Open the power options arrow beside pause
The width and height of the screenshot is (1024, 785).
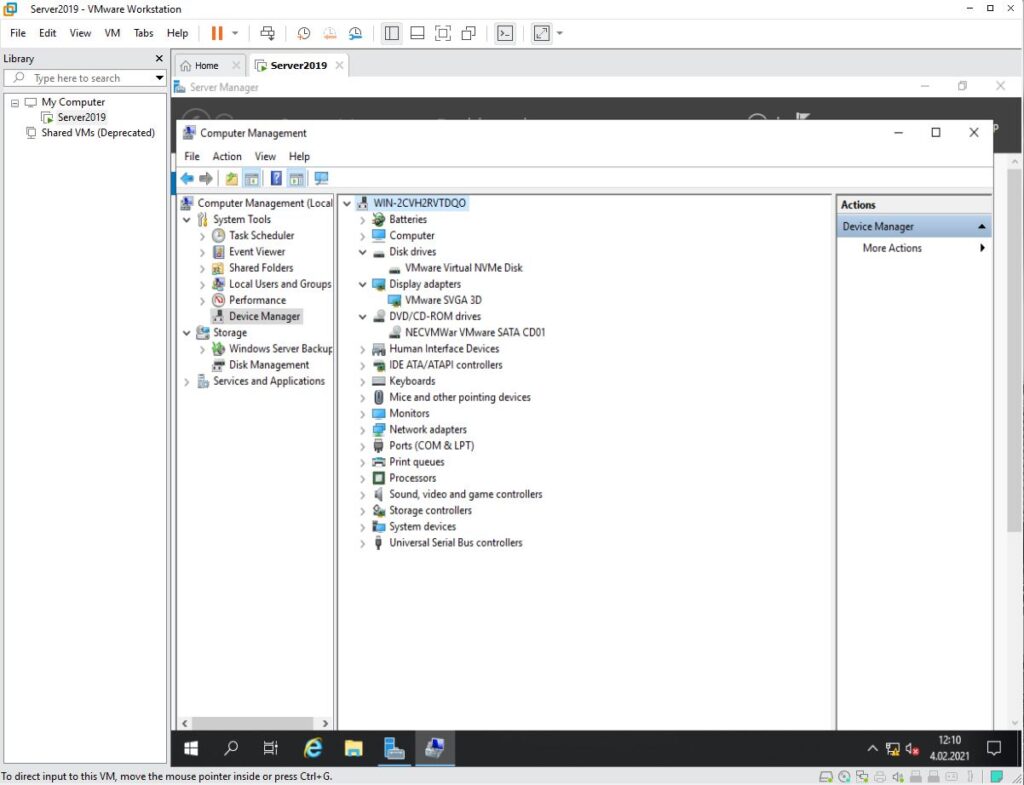235,33
